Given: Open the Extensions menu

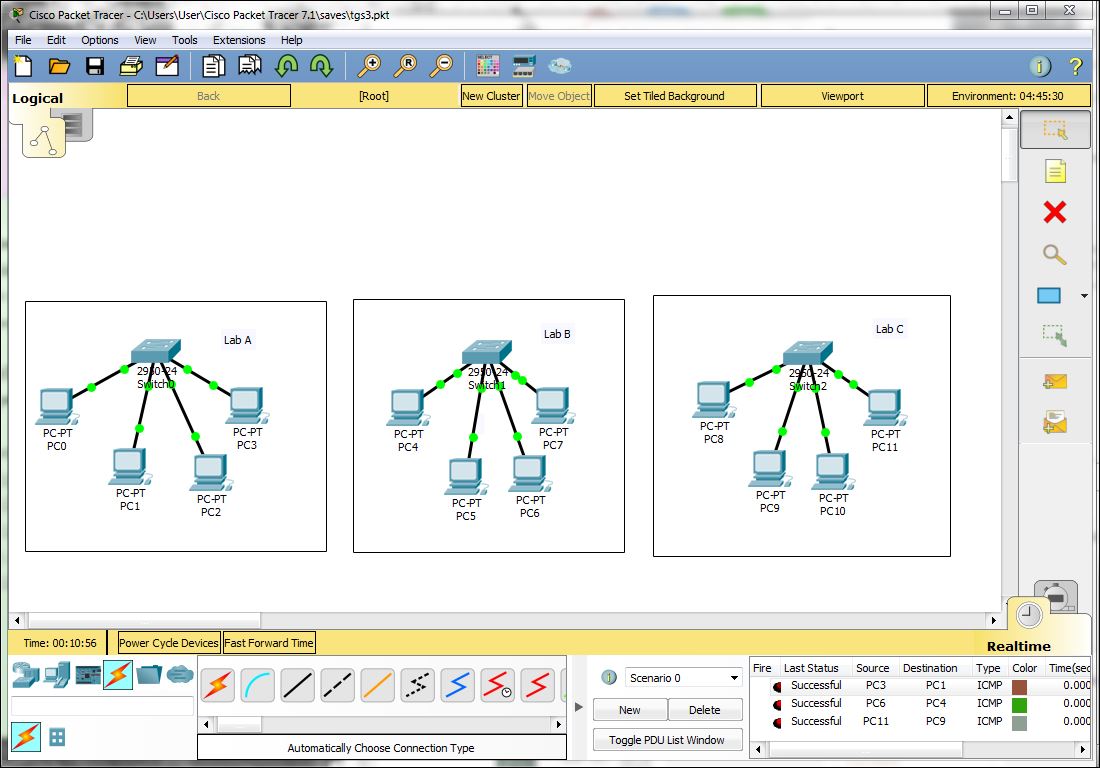Looking at the screenshot, I should pos(239,40).
